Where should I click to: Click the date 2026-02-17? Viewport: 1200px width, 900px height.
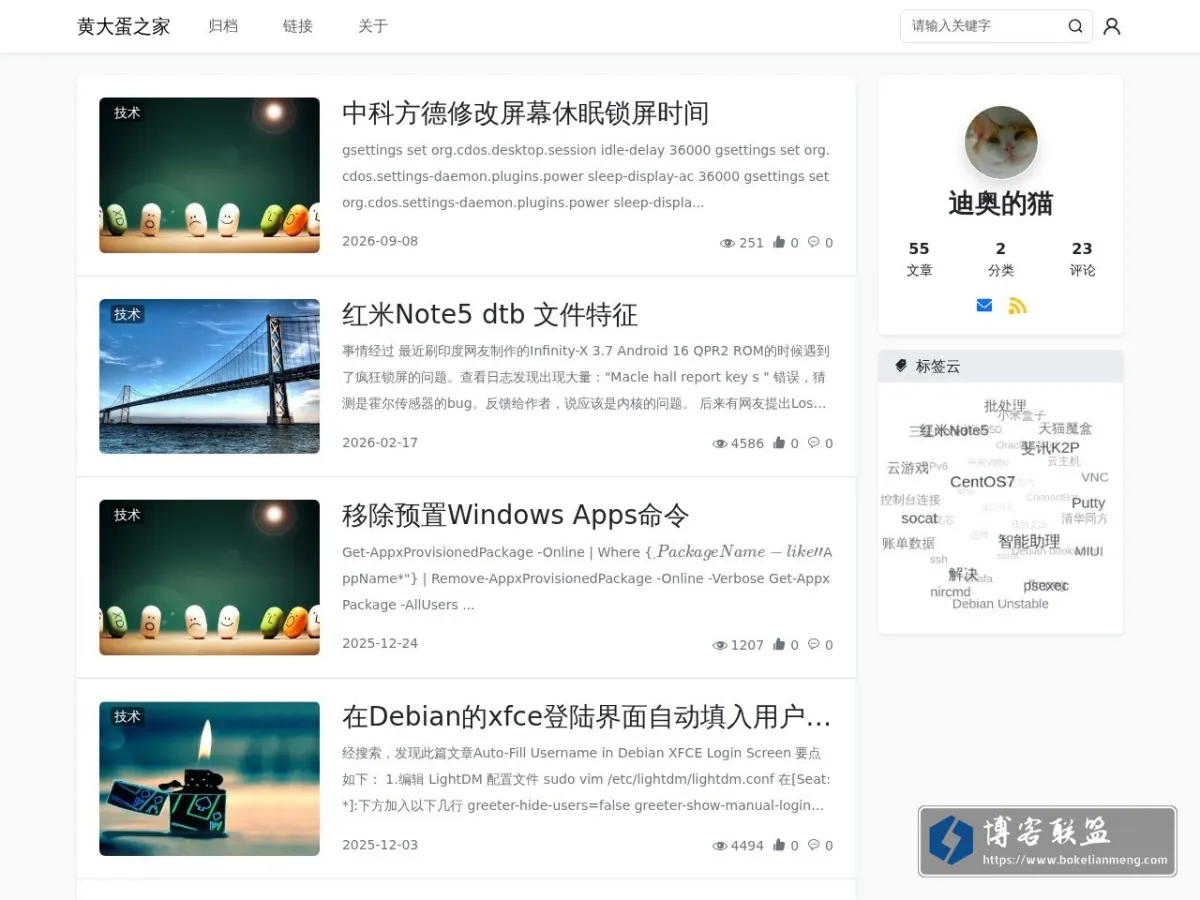point(380,443)
